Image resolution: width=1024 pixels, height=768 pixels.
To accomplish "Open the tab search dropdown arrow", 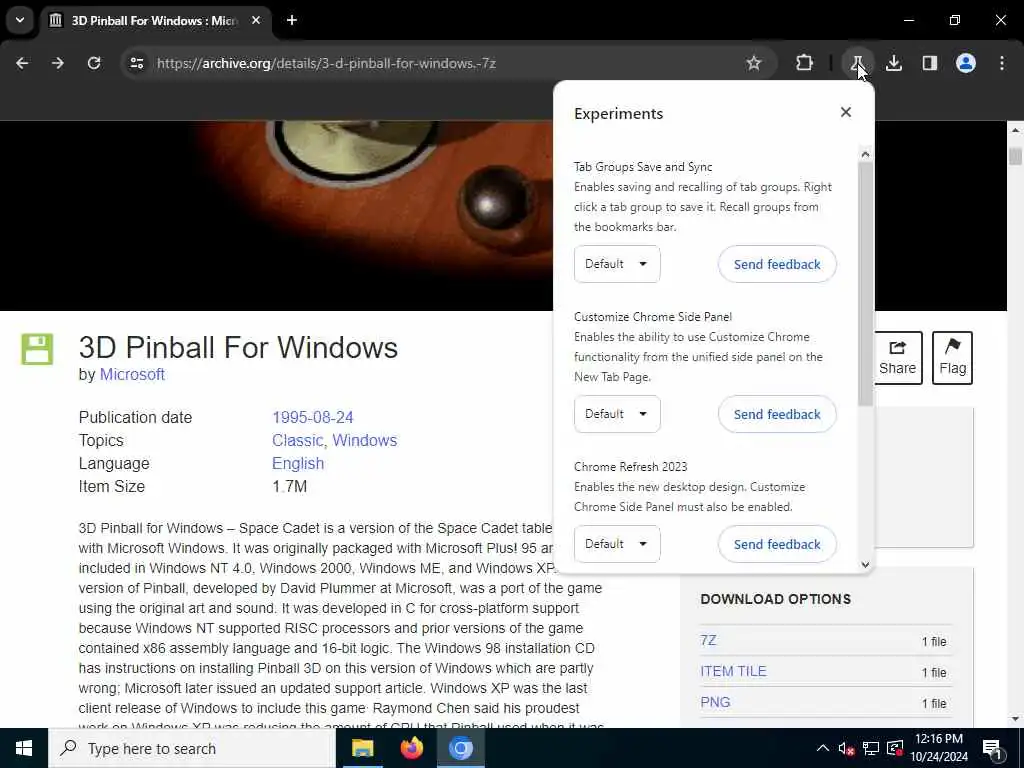I will [20, 20].
